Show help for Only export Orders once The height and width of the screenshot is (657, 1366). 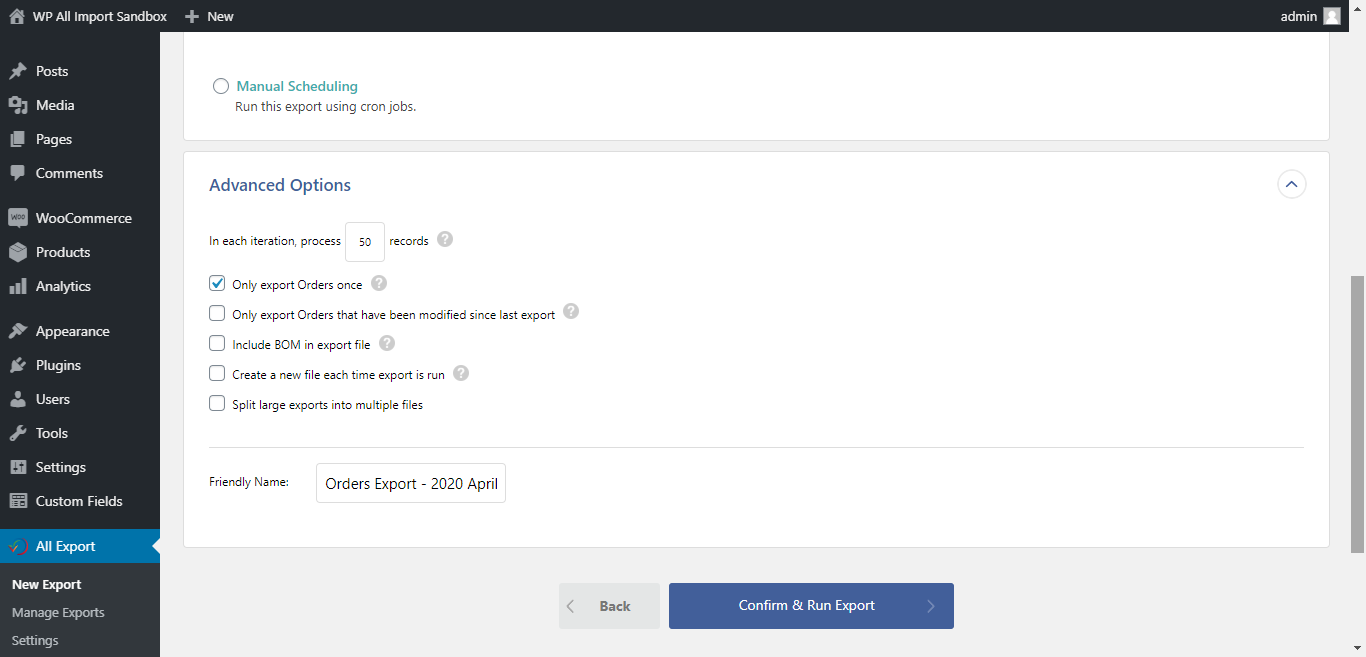[379, 283]
